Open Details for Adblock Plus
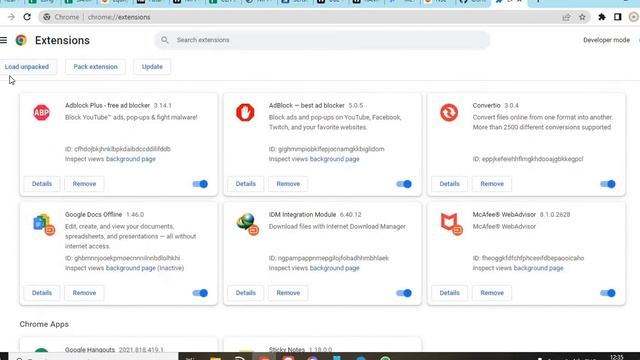Screen dimensions: 640x360 coord(42,184)
